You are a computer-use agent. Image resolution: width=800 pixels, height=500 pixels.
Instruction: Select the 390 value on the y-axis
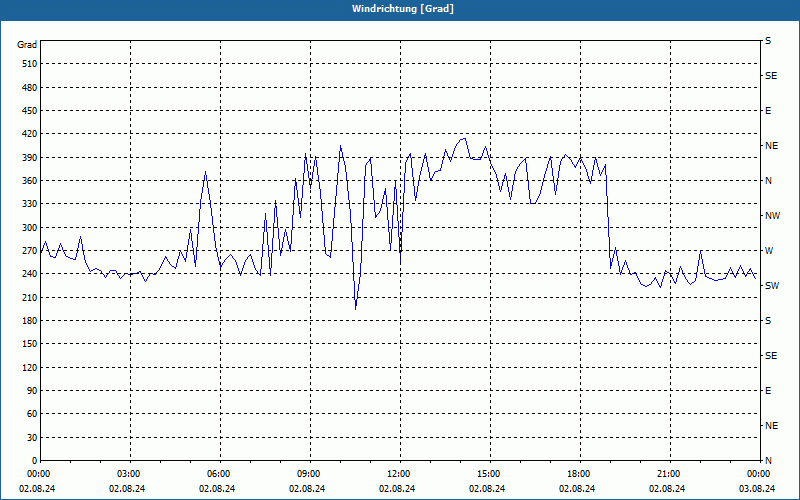pyautogui.click(x=30, y=158)
